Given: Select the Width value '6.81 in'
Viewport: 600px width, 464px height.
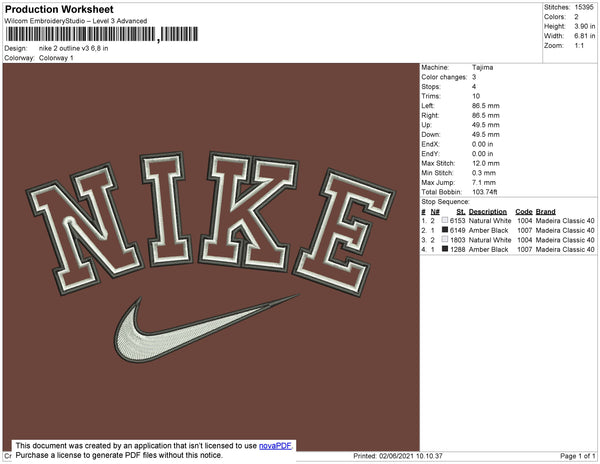Looking at the screenshot, I should 585,36.
